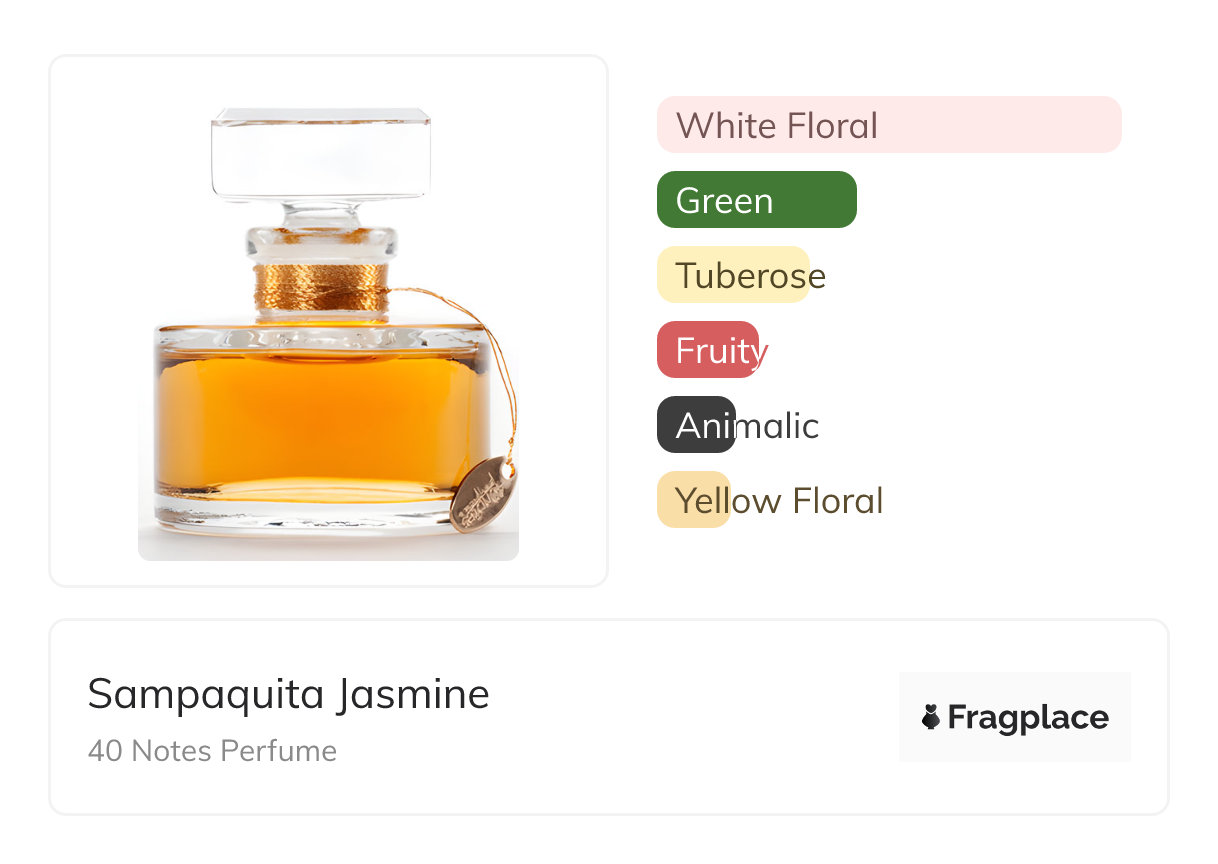Click the final "e" overflowing the Tuberose bar
Viewport: 1218px width, 864px height.
coord(818,277)
